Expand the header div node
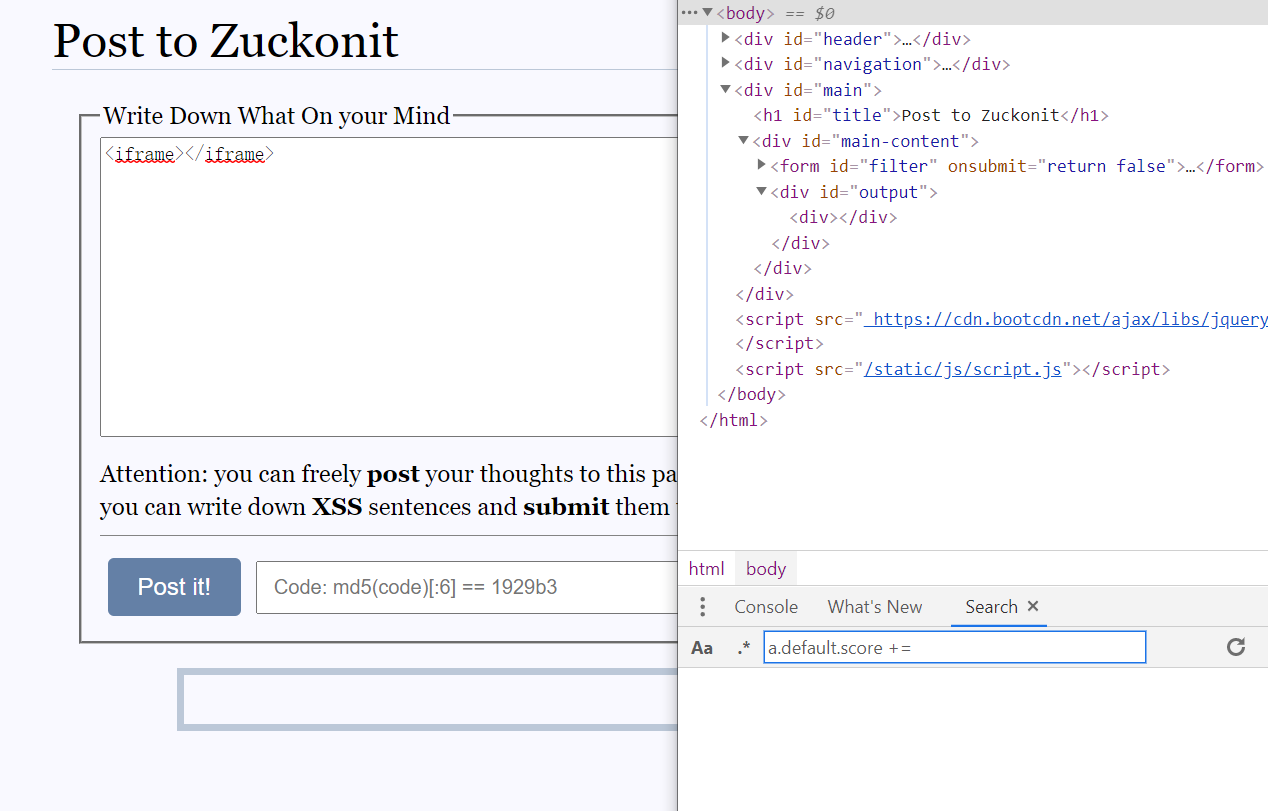The width and height of the screenshot is (1268, 811). 726,39
